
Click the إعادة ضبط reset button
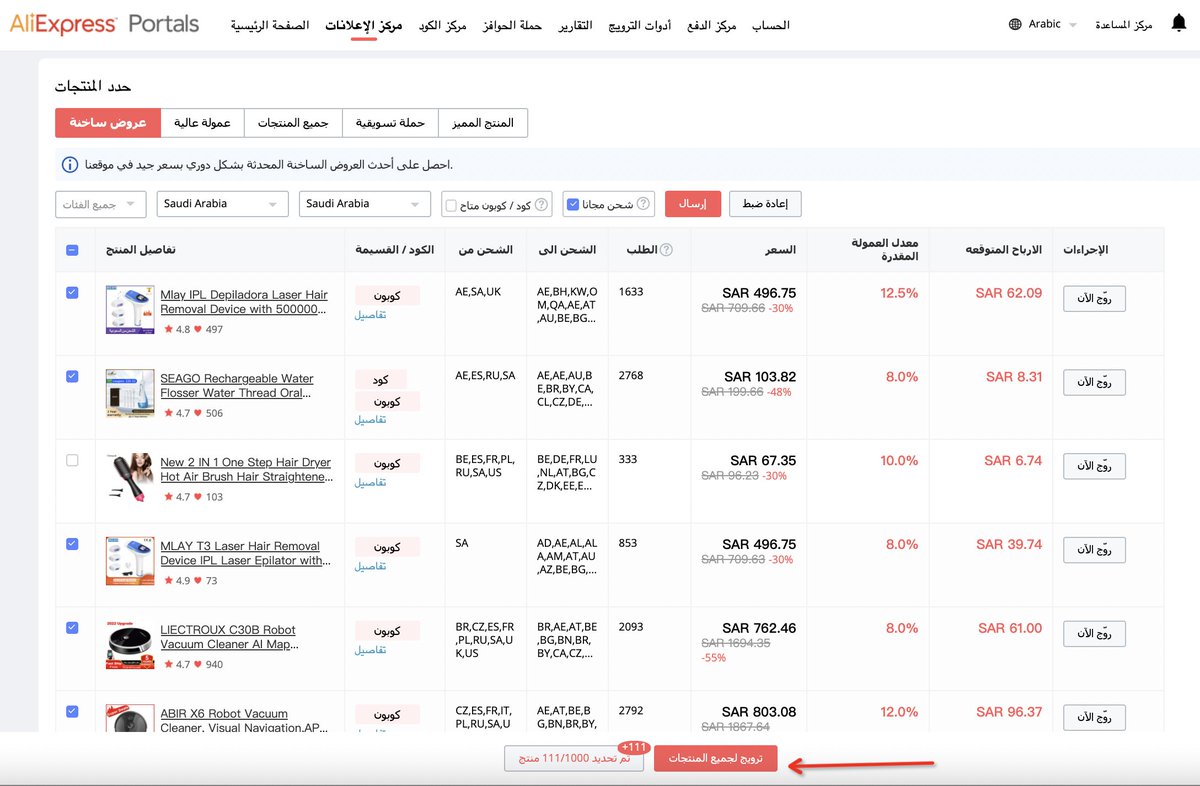pos(765,204)
